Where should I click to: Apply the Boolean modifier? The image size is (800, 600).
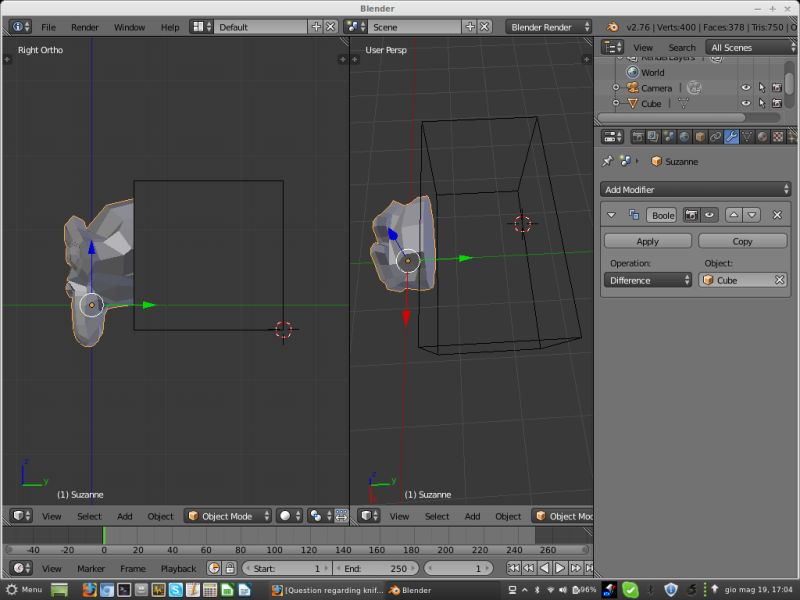point(647,240)
